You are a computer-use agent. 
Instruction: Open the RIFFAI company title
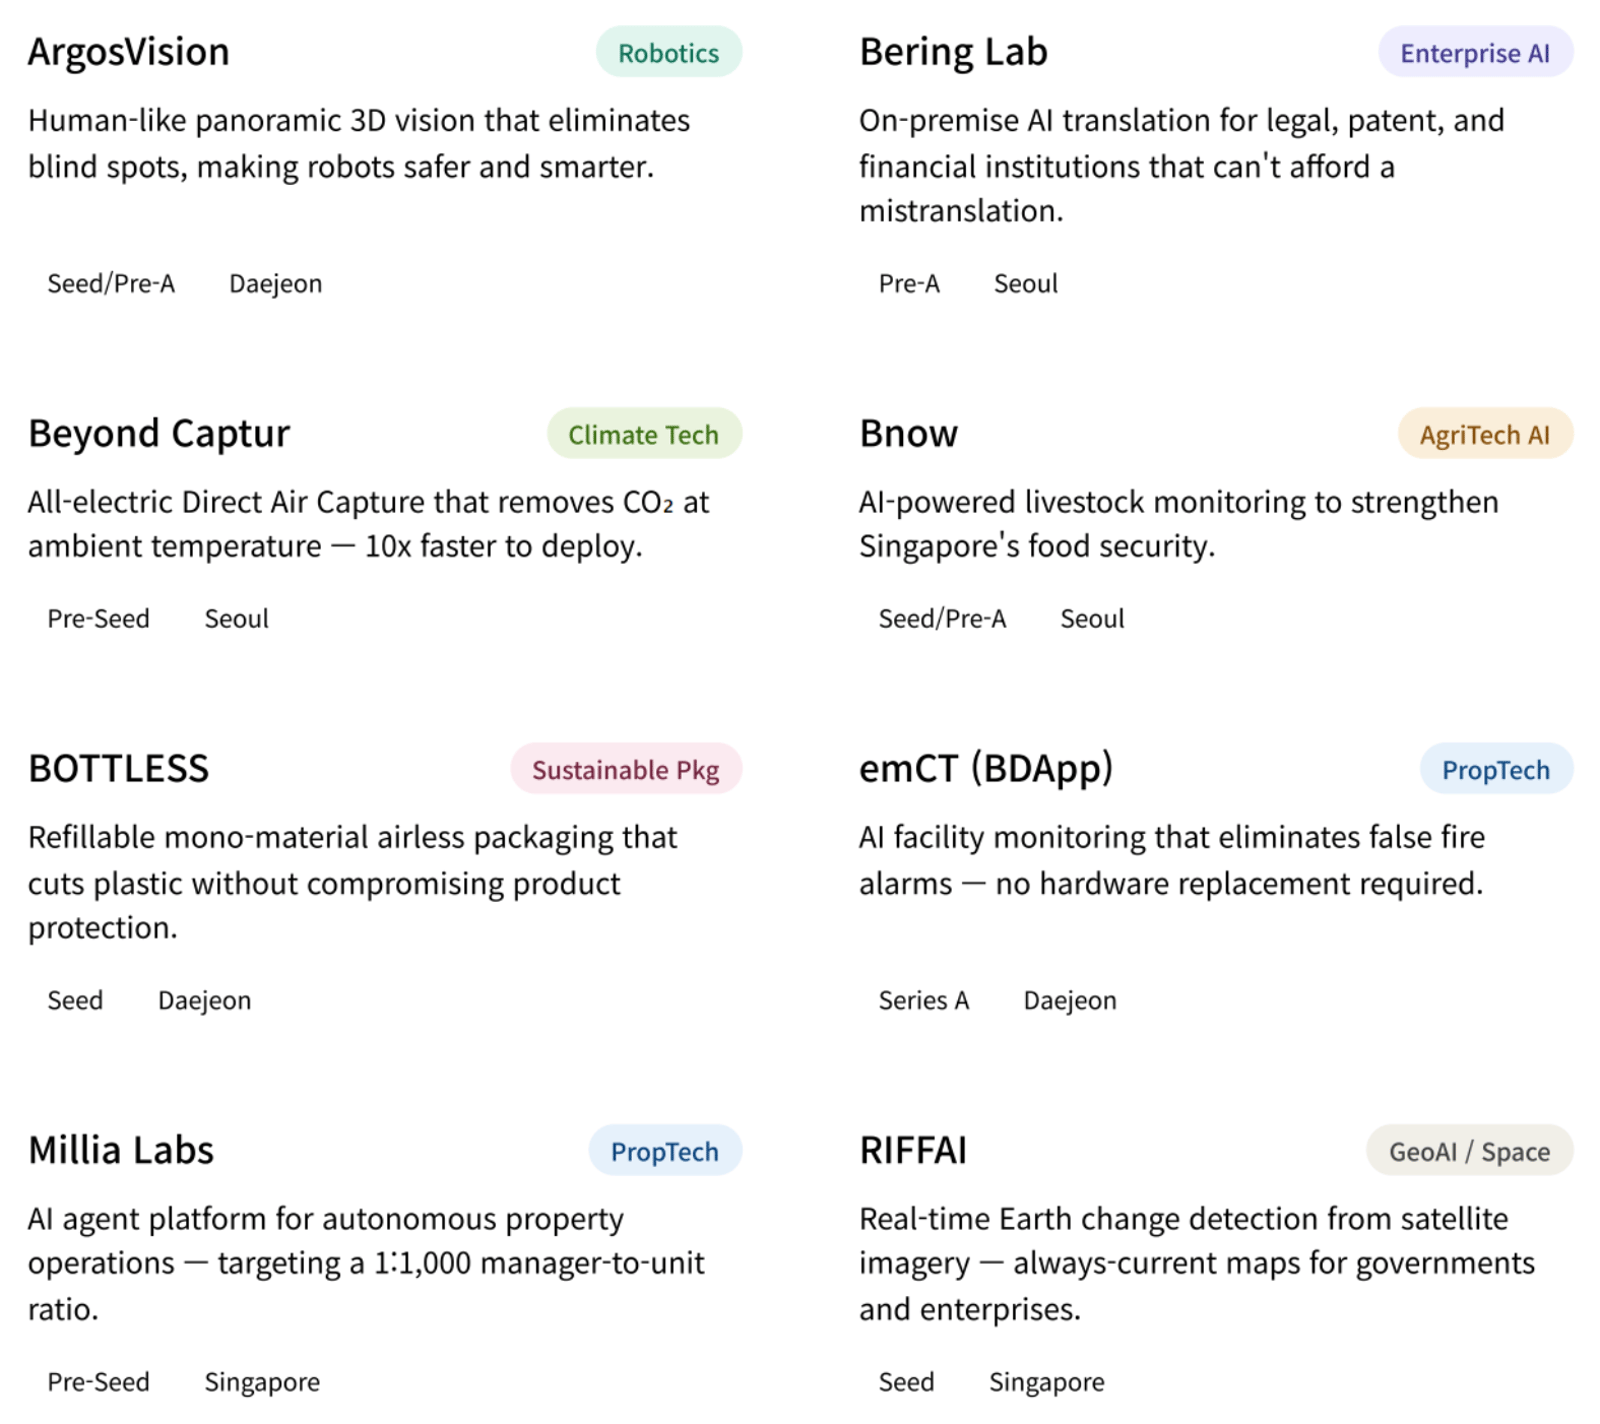[913, 1151]
